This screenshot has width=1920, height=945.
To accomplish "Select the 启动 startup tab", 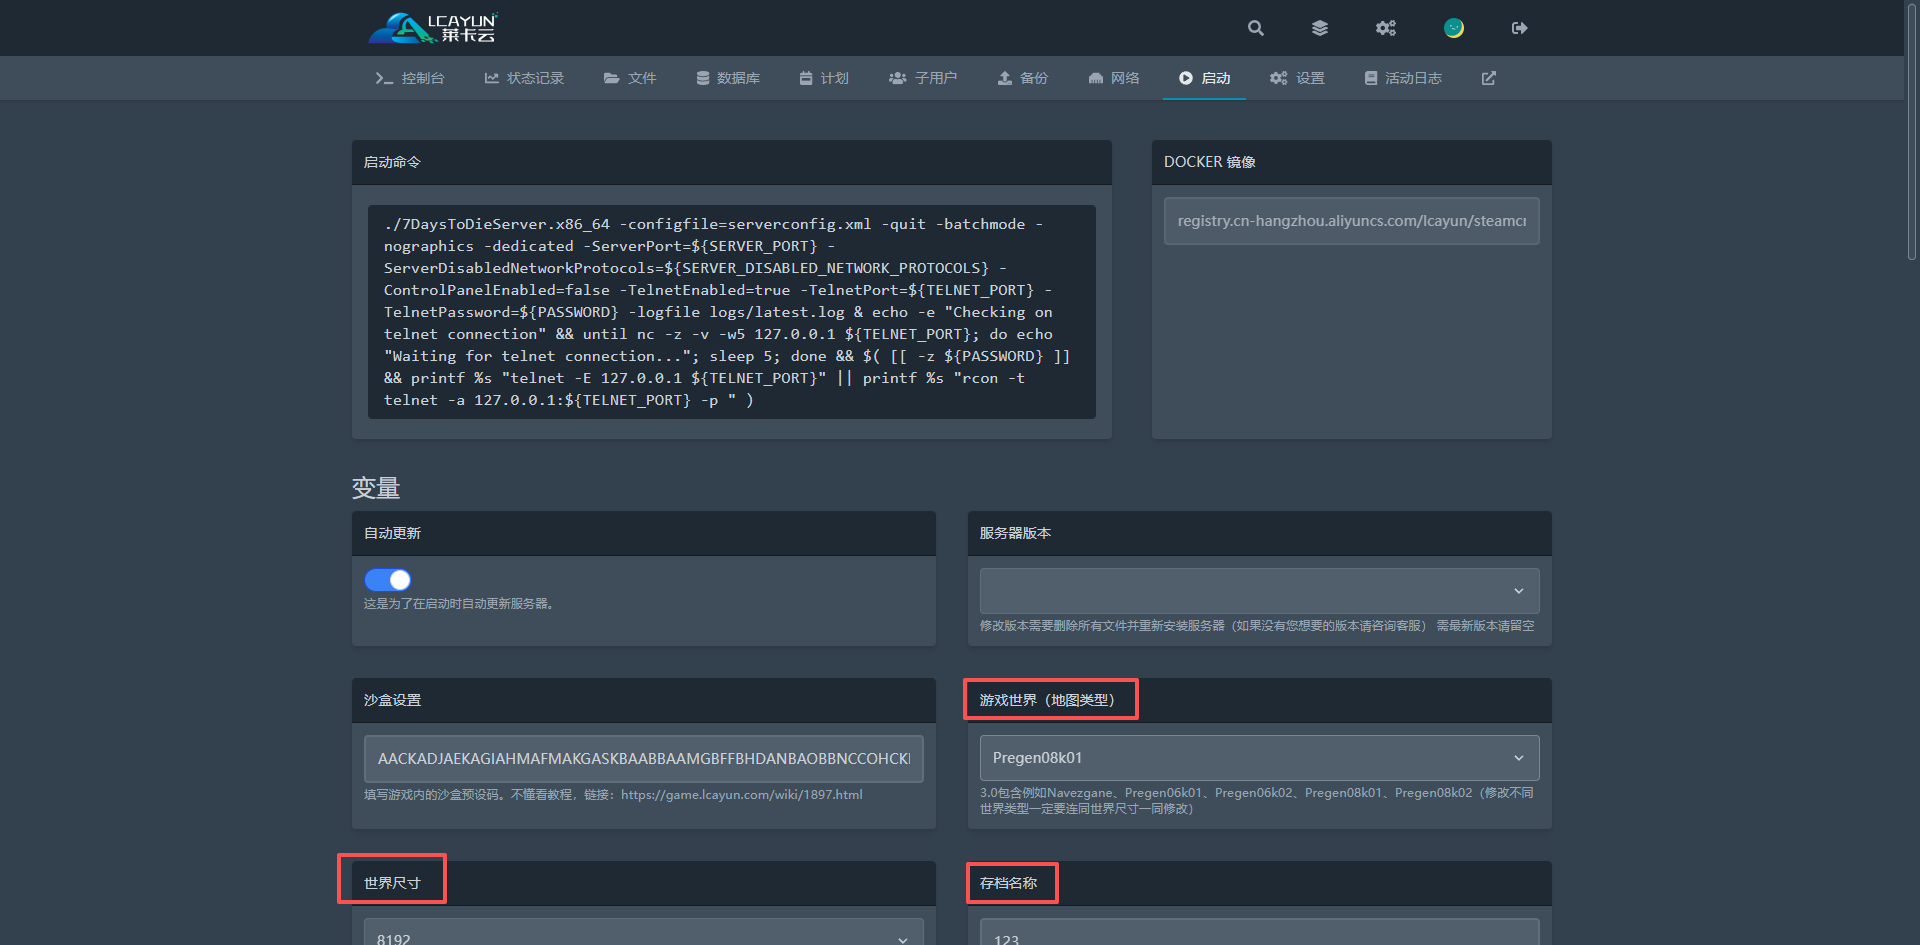I will (1204, 78).
